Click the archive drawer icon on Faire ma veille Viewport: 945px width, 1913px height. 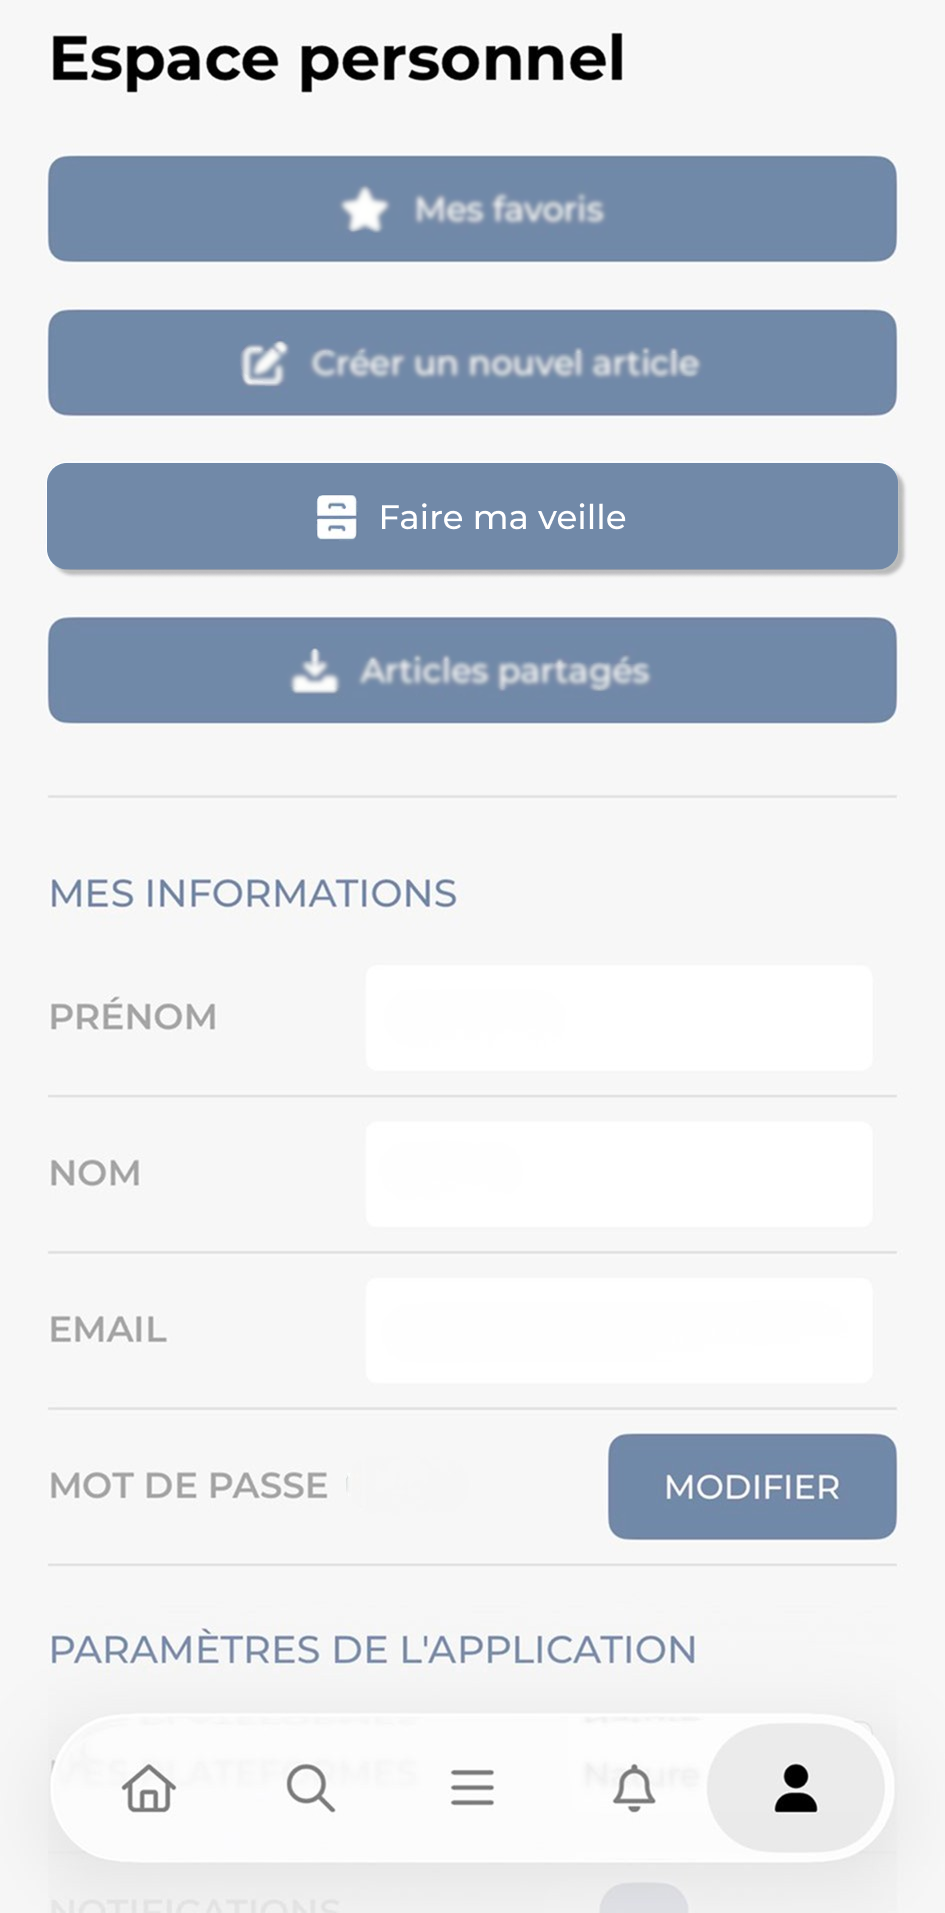click(x=337, y=517)
